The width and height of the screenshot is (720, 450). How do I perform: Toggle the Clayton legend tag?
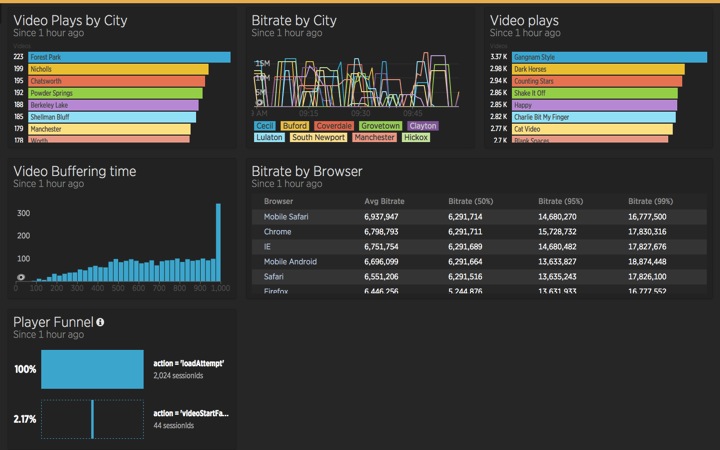423,126
